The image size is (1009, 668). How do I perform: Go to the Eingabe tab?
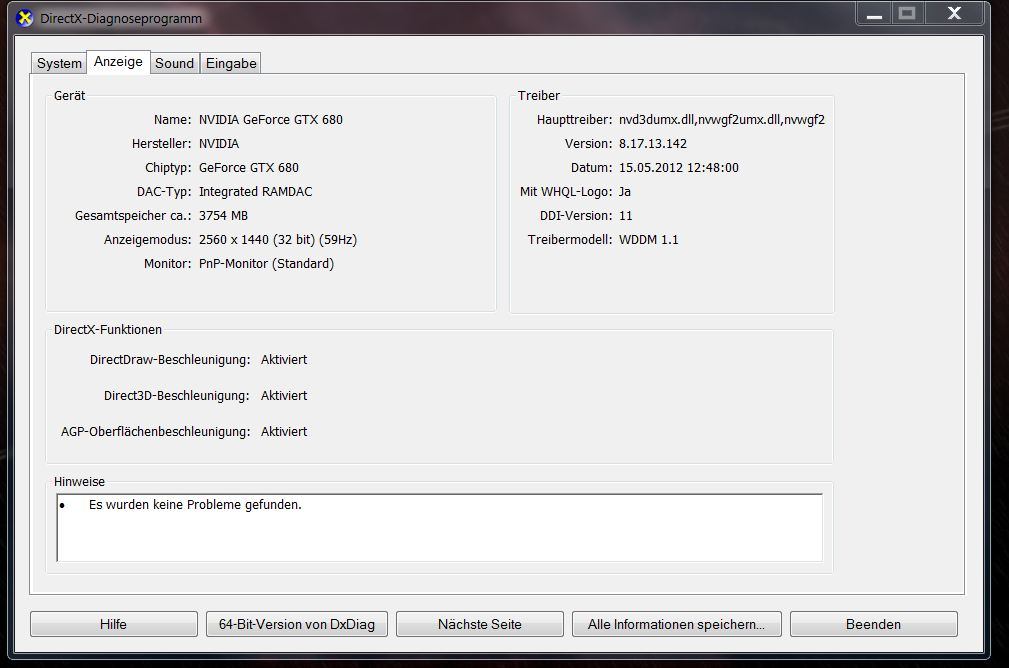tap(231, 63)
